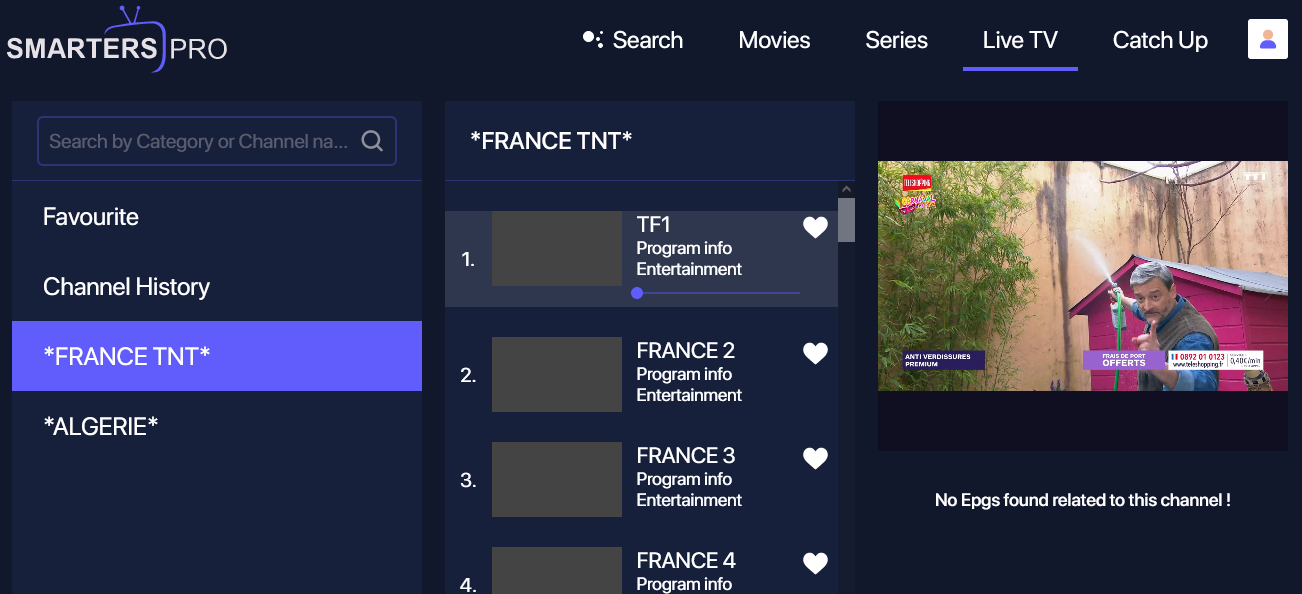The height and width of the screenshot is (594, 1302).
Task: Click the TF1 program progress slider
Action: coord(716,293)
